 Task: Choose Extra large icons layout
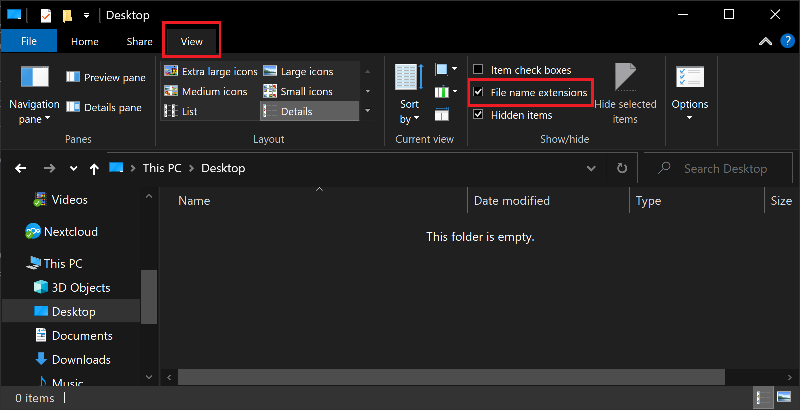point(211,71)
